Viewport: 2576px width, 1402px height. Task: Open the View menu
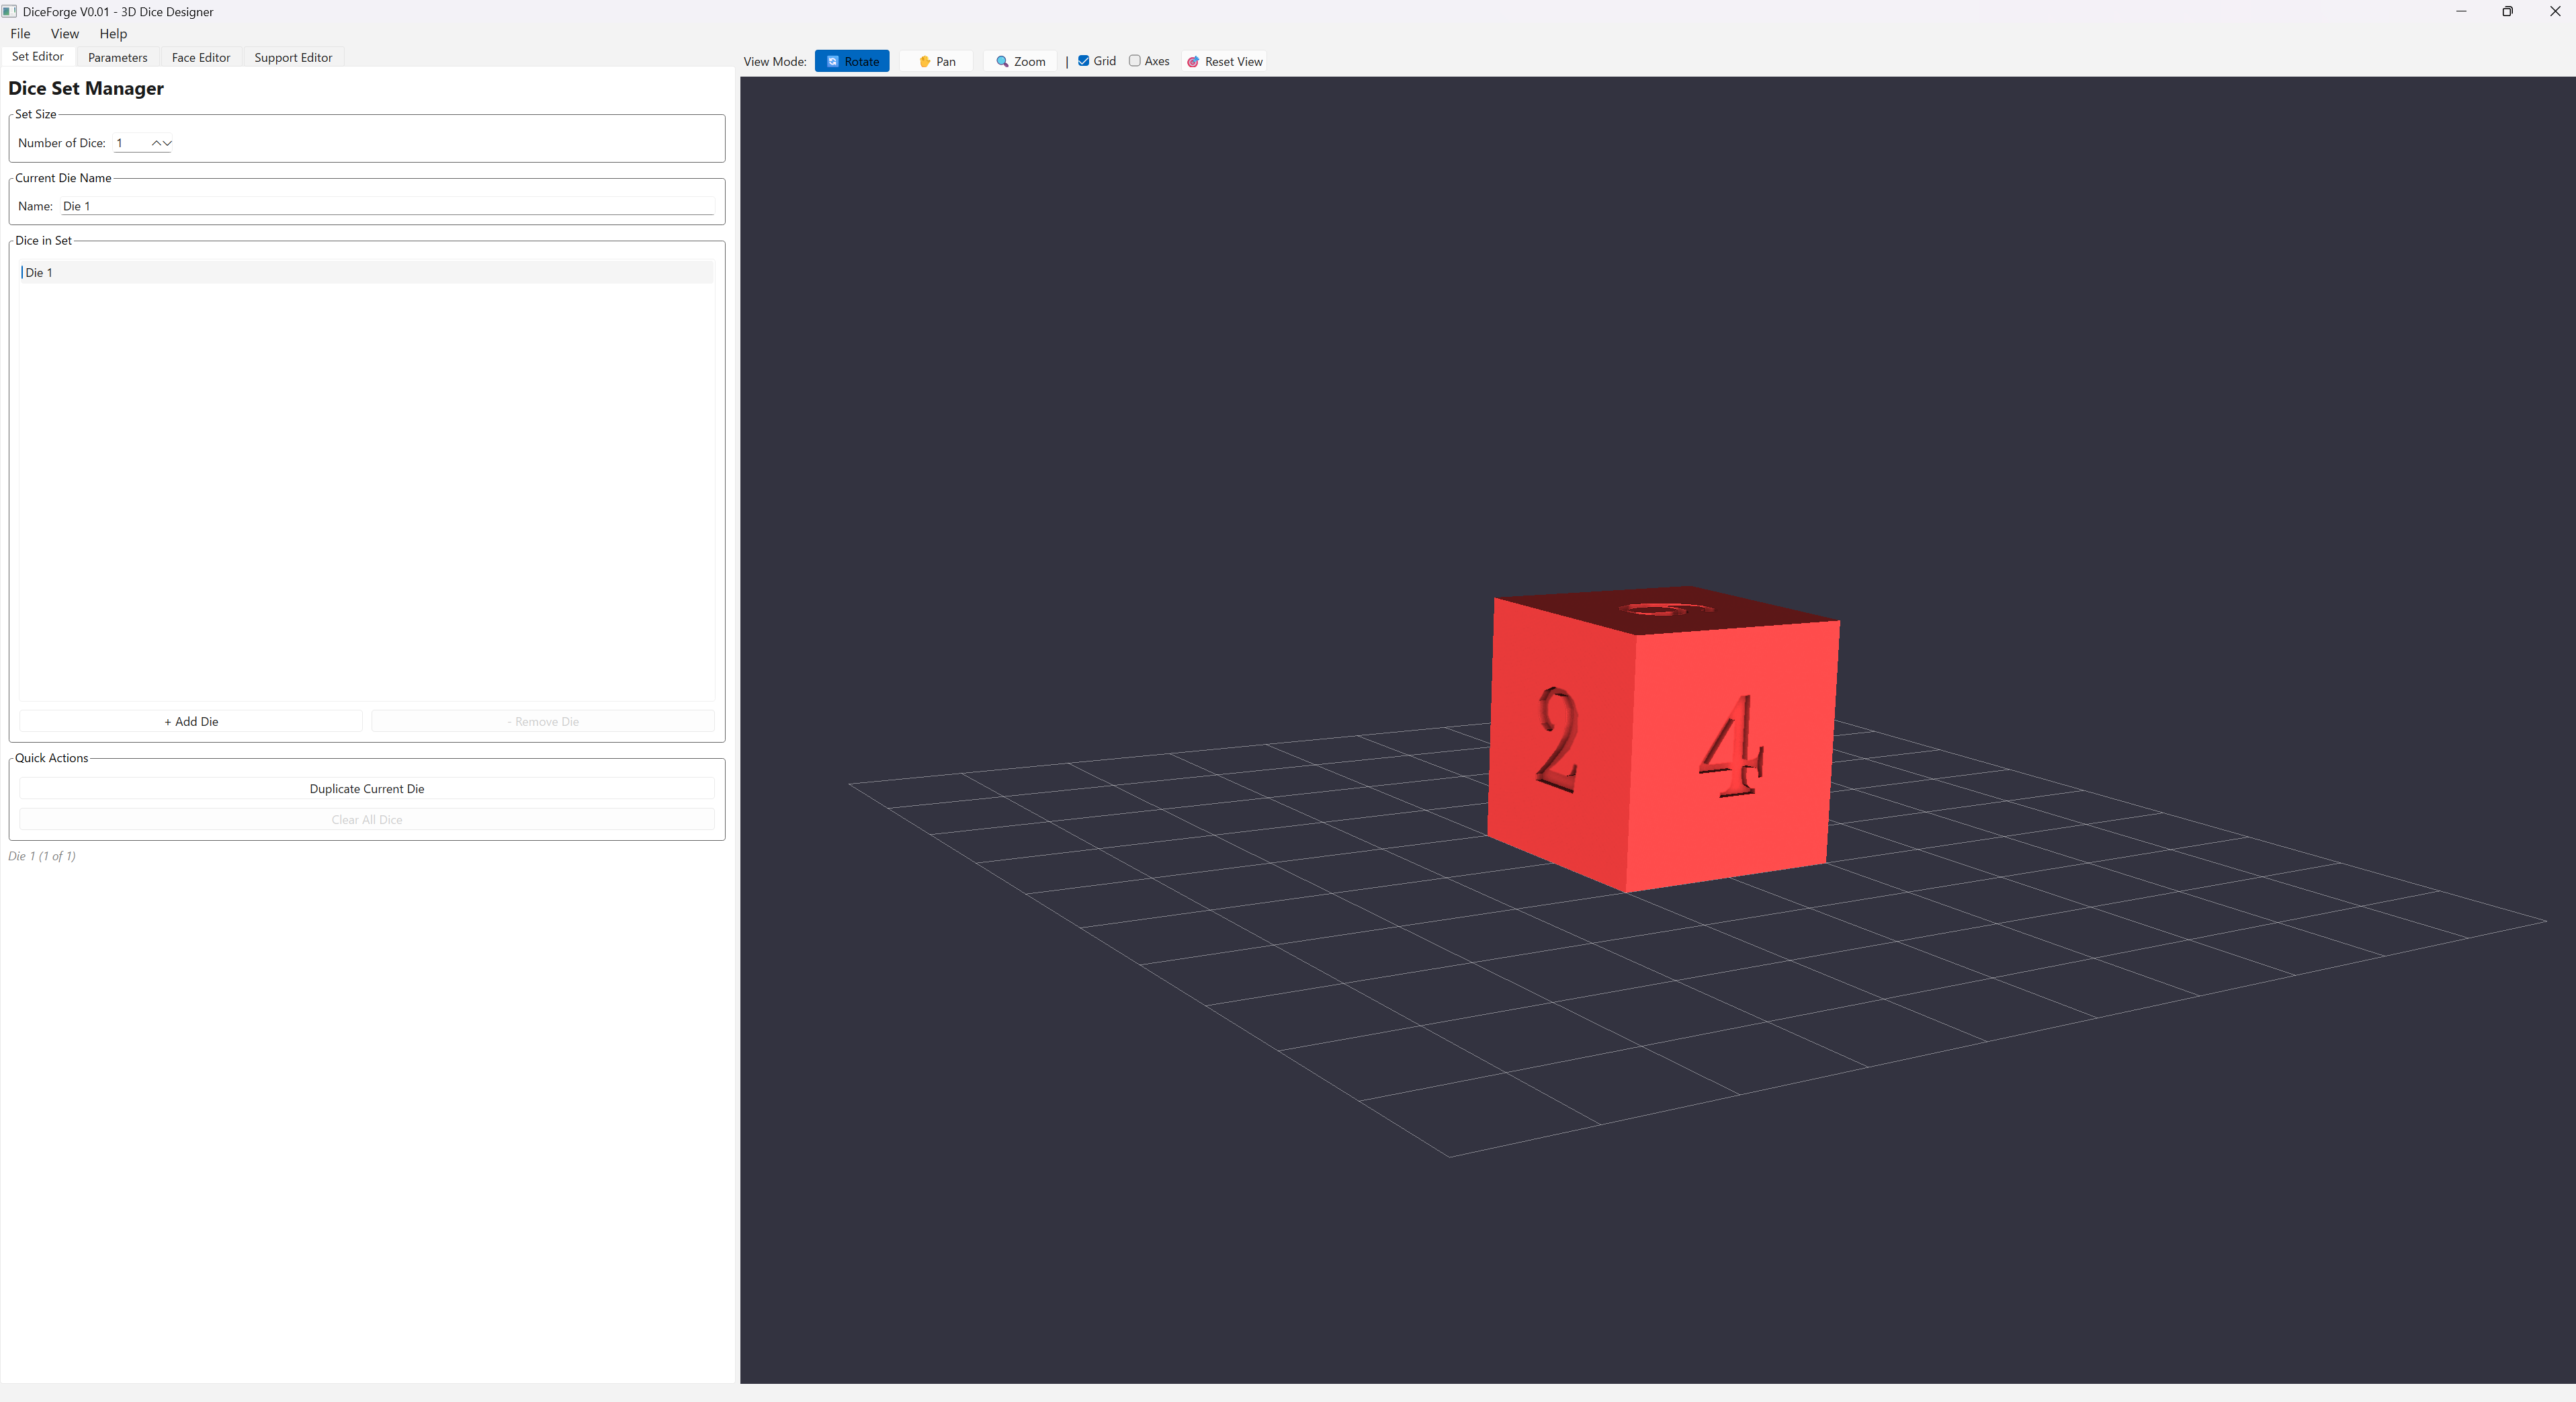click(64, 33)
